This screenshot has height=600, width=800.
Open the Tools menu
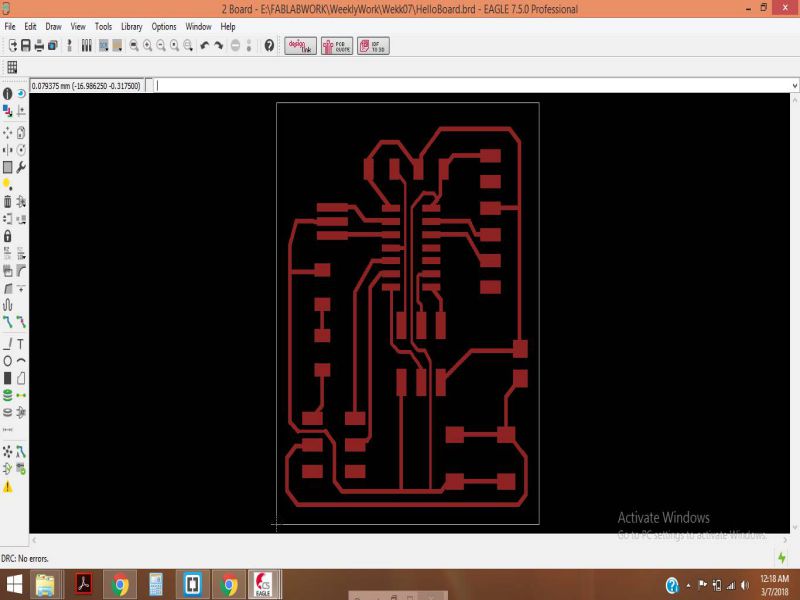click(103, 27)
